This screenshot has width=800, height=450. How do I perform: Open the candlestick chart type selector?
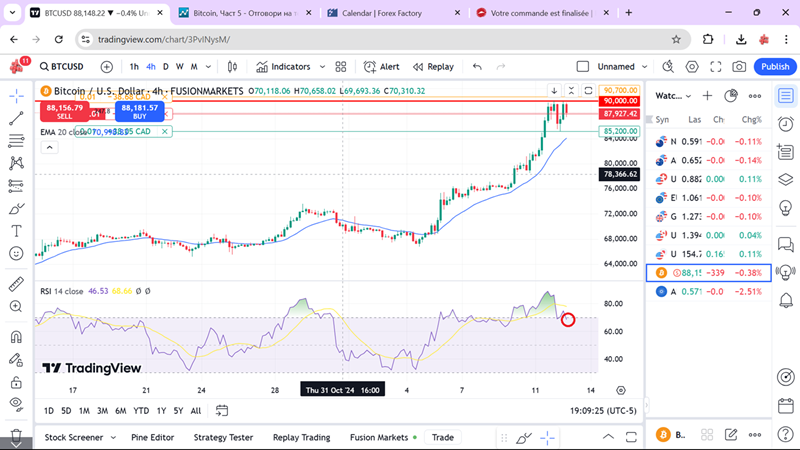(232, 67)
